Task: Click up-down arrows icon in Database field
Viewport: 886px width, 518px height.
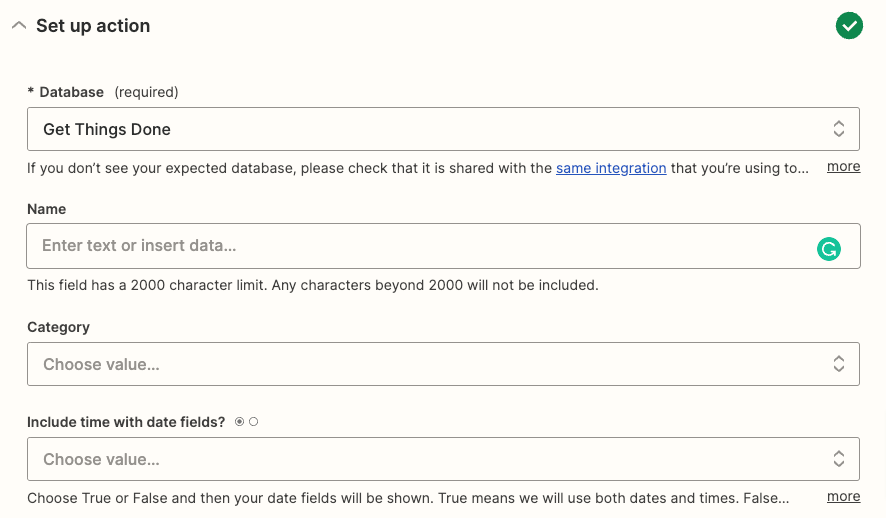Action: pos(839,129)
